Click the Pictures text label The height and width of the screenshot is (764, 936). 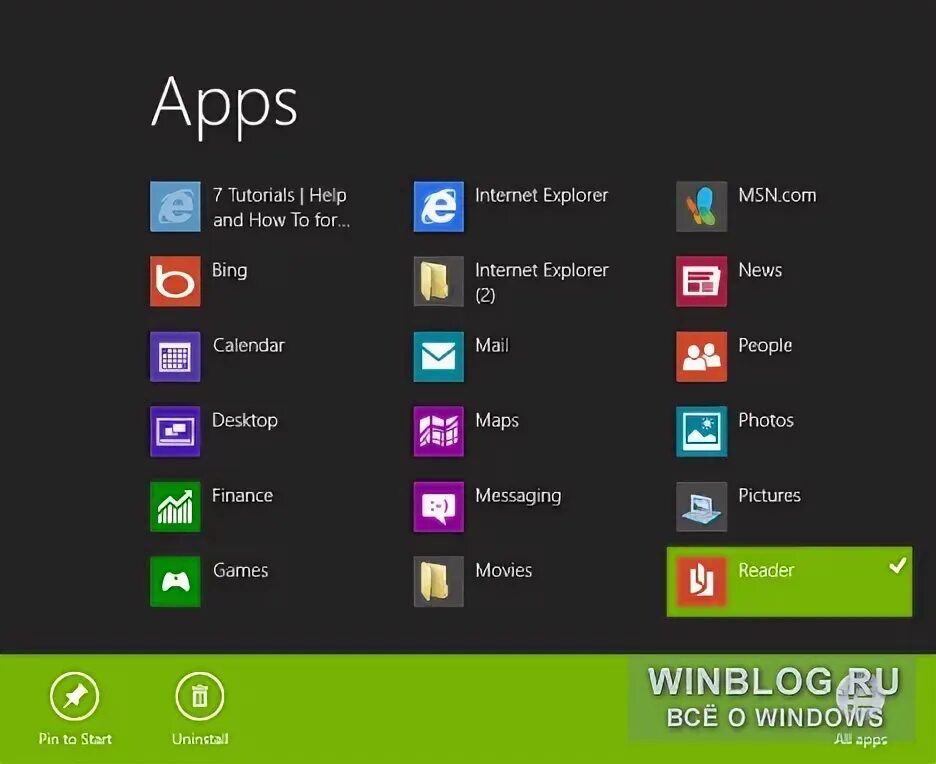click(769, 495)
